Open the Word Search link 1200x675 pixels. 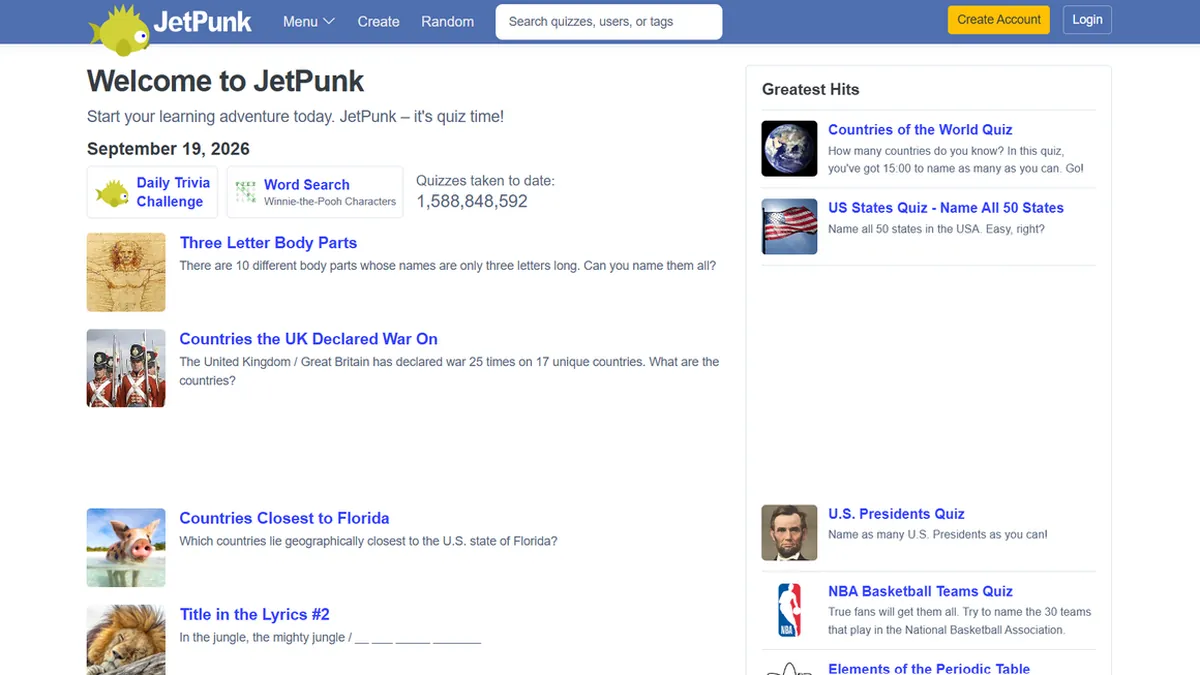pyautogui.click(x=306, y=185)
